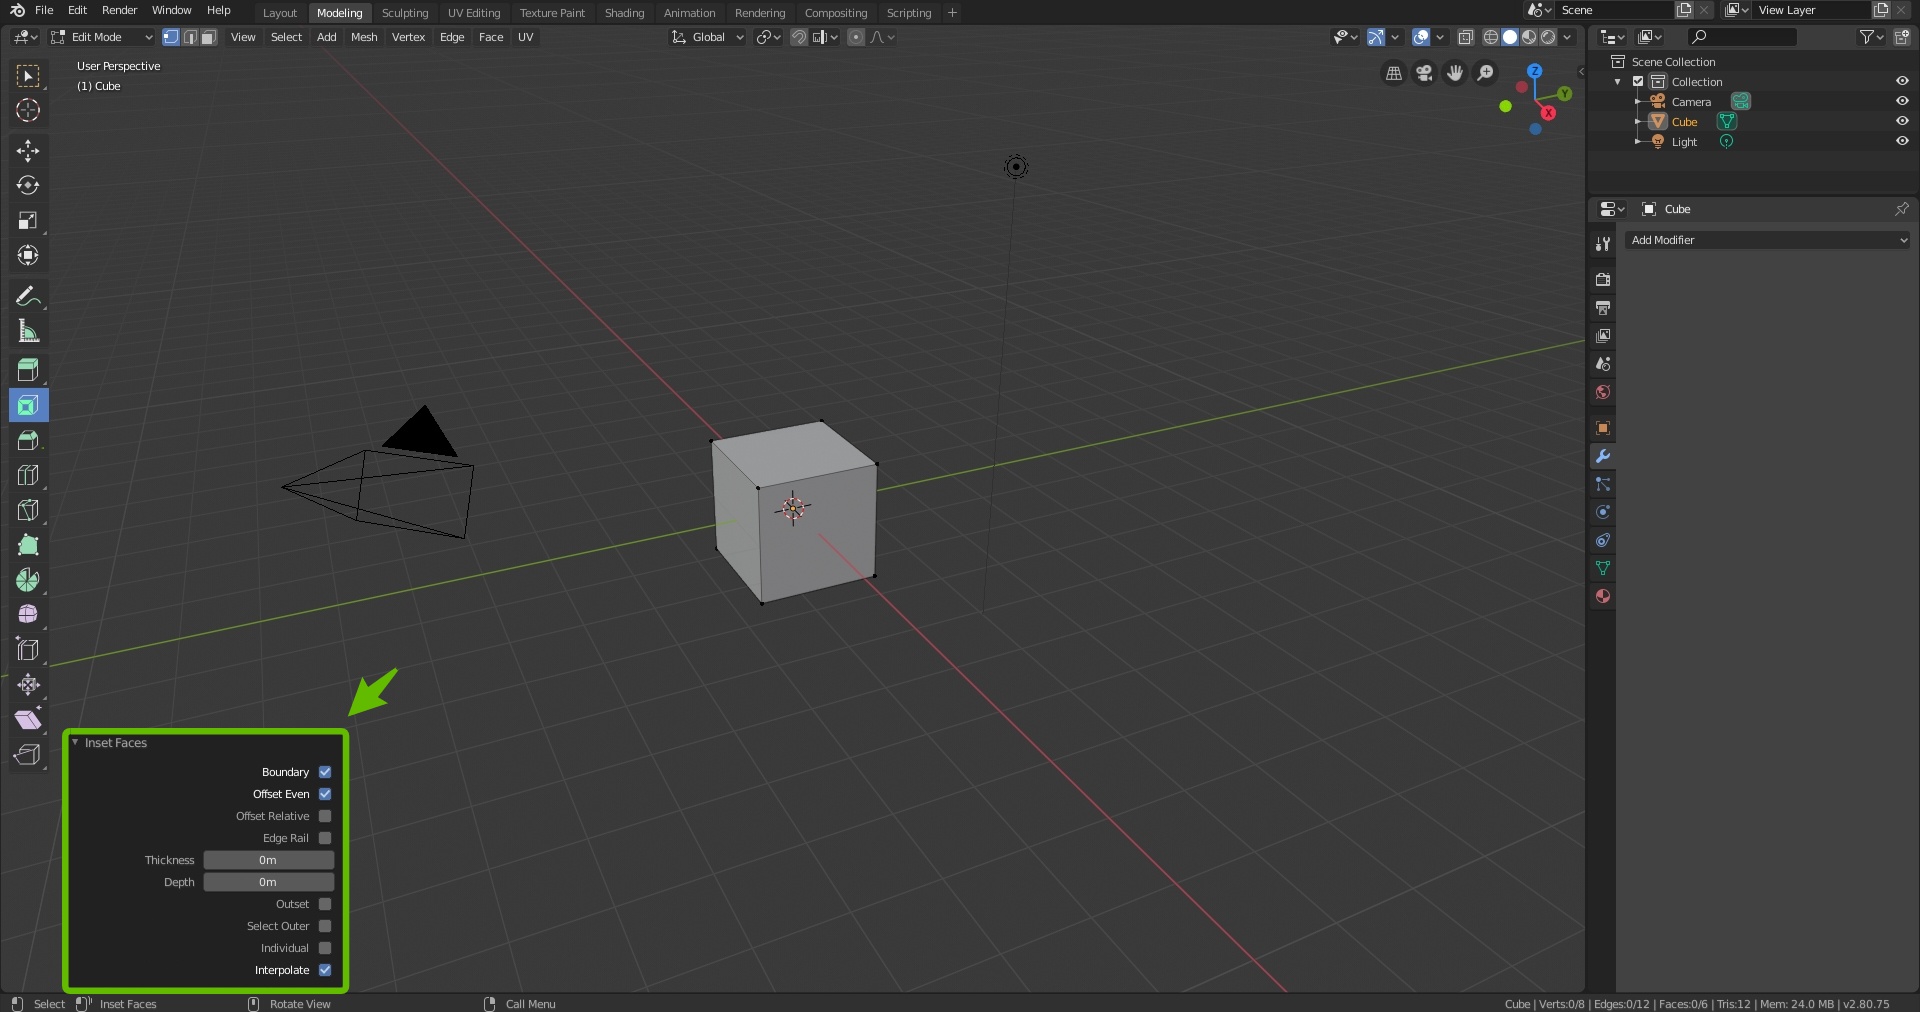Adjust the Depth value field
The height and width of the screenshot is (1012, 1920).
coord(269,882)
